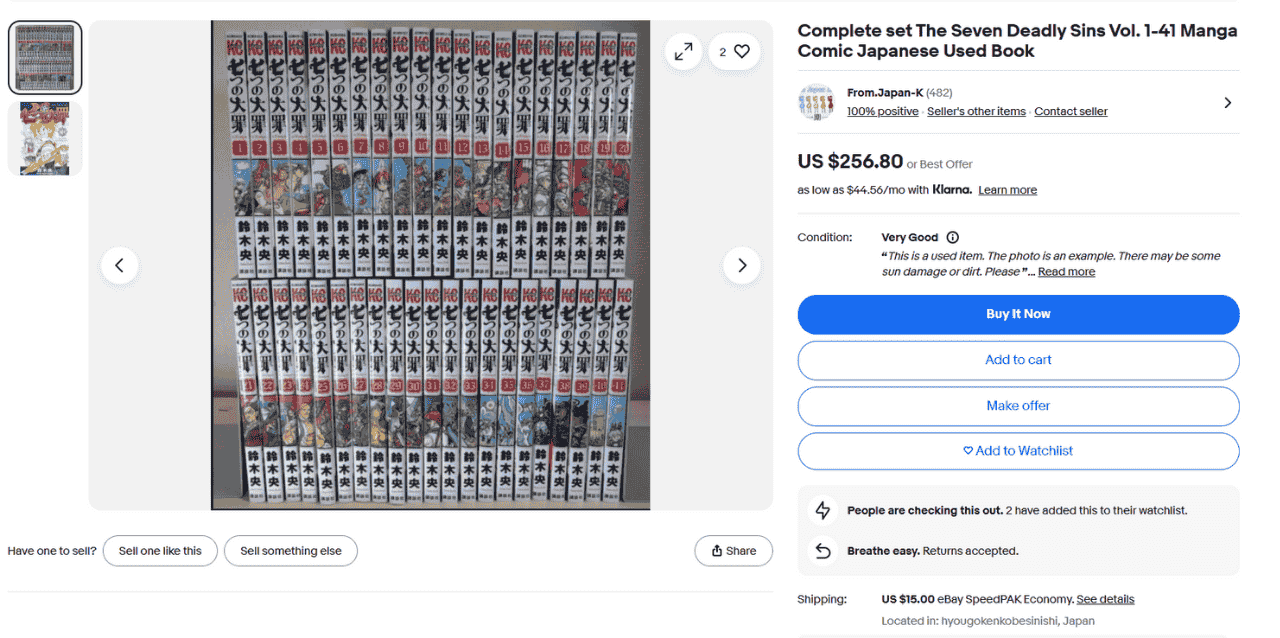Click the From.Japan-K seller avatar
Screen dimensions: 1280x638
point(816,102)
